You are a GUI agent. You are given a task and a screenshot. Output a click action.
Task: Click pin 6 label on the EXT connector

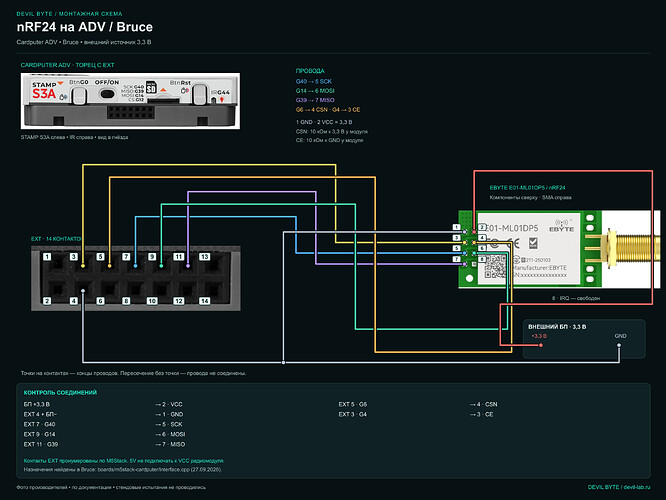pos(100,301)
